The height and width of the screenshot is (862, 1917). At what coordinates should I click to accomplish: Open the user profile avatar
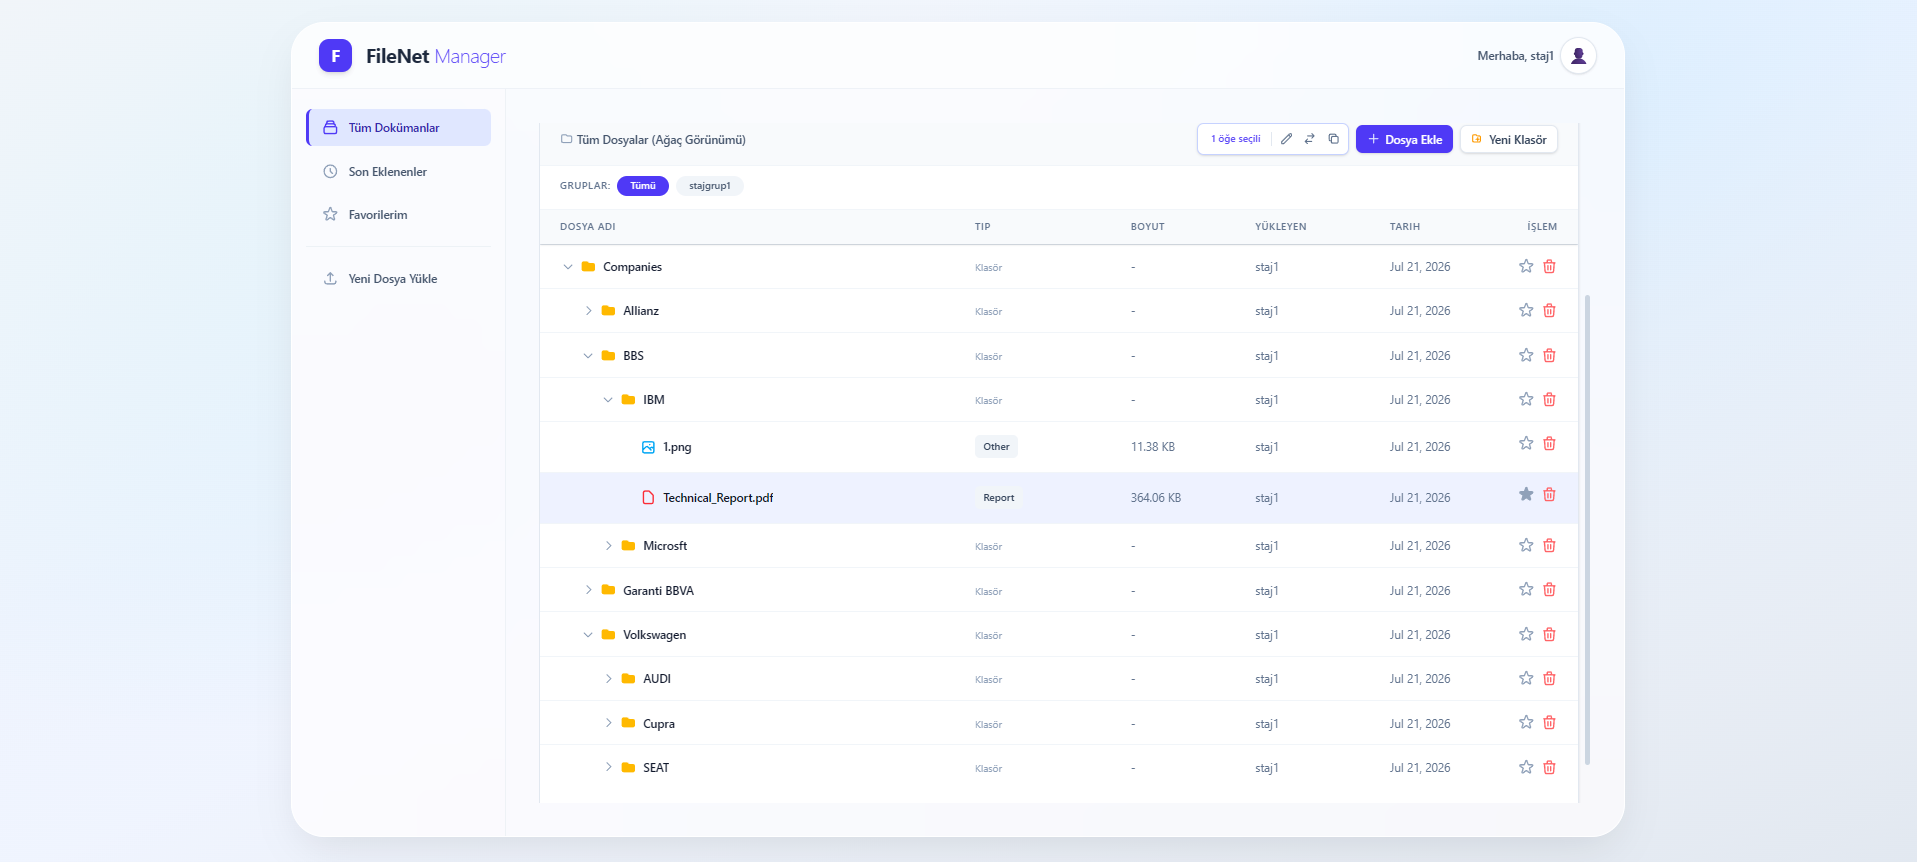point(1578,56)
